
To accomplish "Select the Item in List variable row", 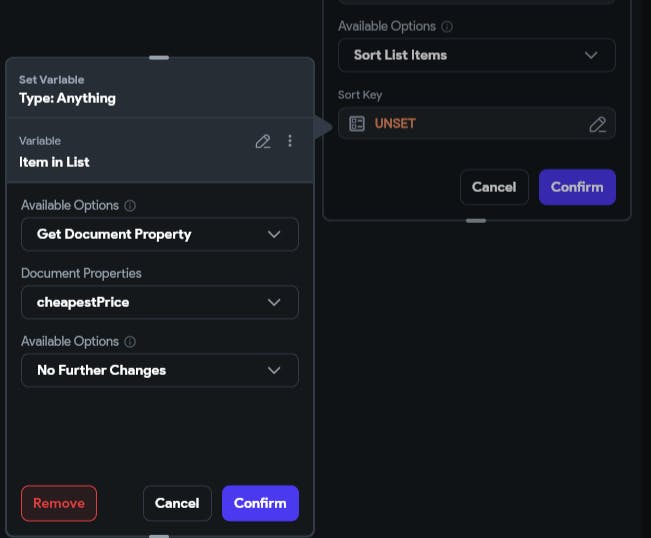I will point(160,151).
